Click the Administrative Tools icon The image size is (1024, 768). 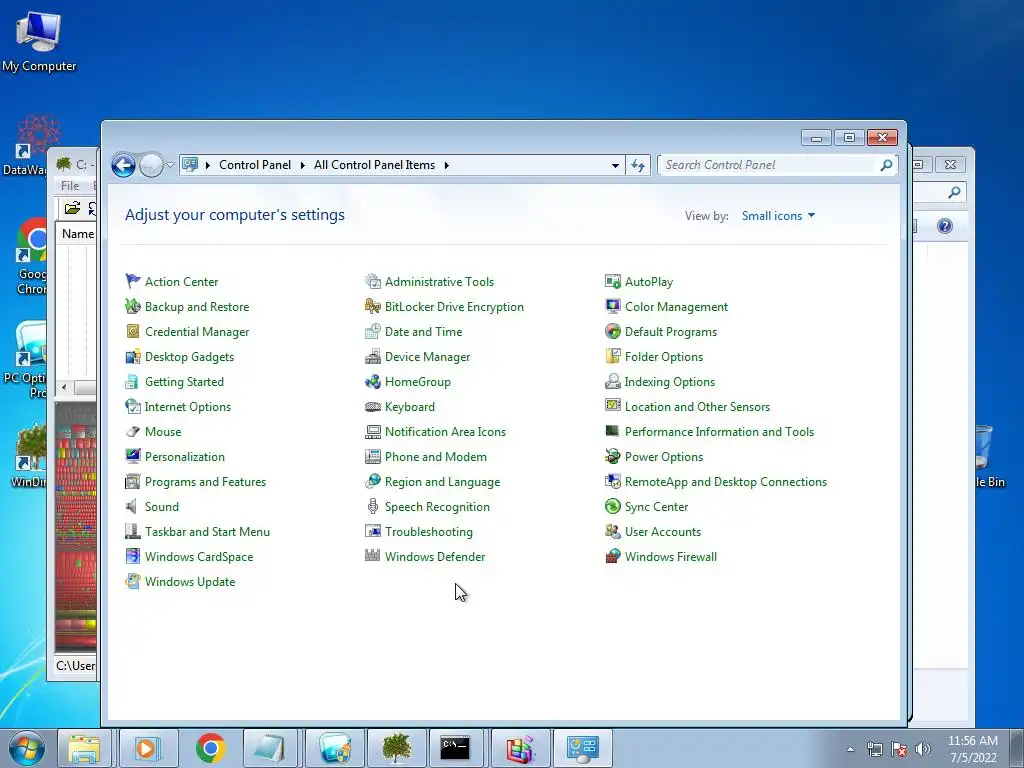[x=373, y=281]
